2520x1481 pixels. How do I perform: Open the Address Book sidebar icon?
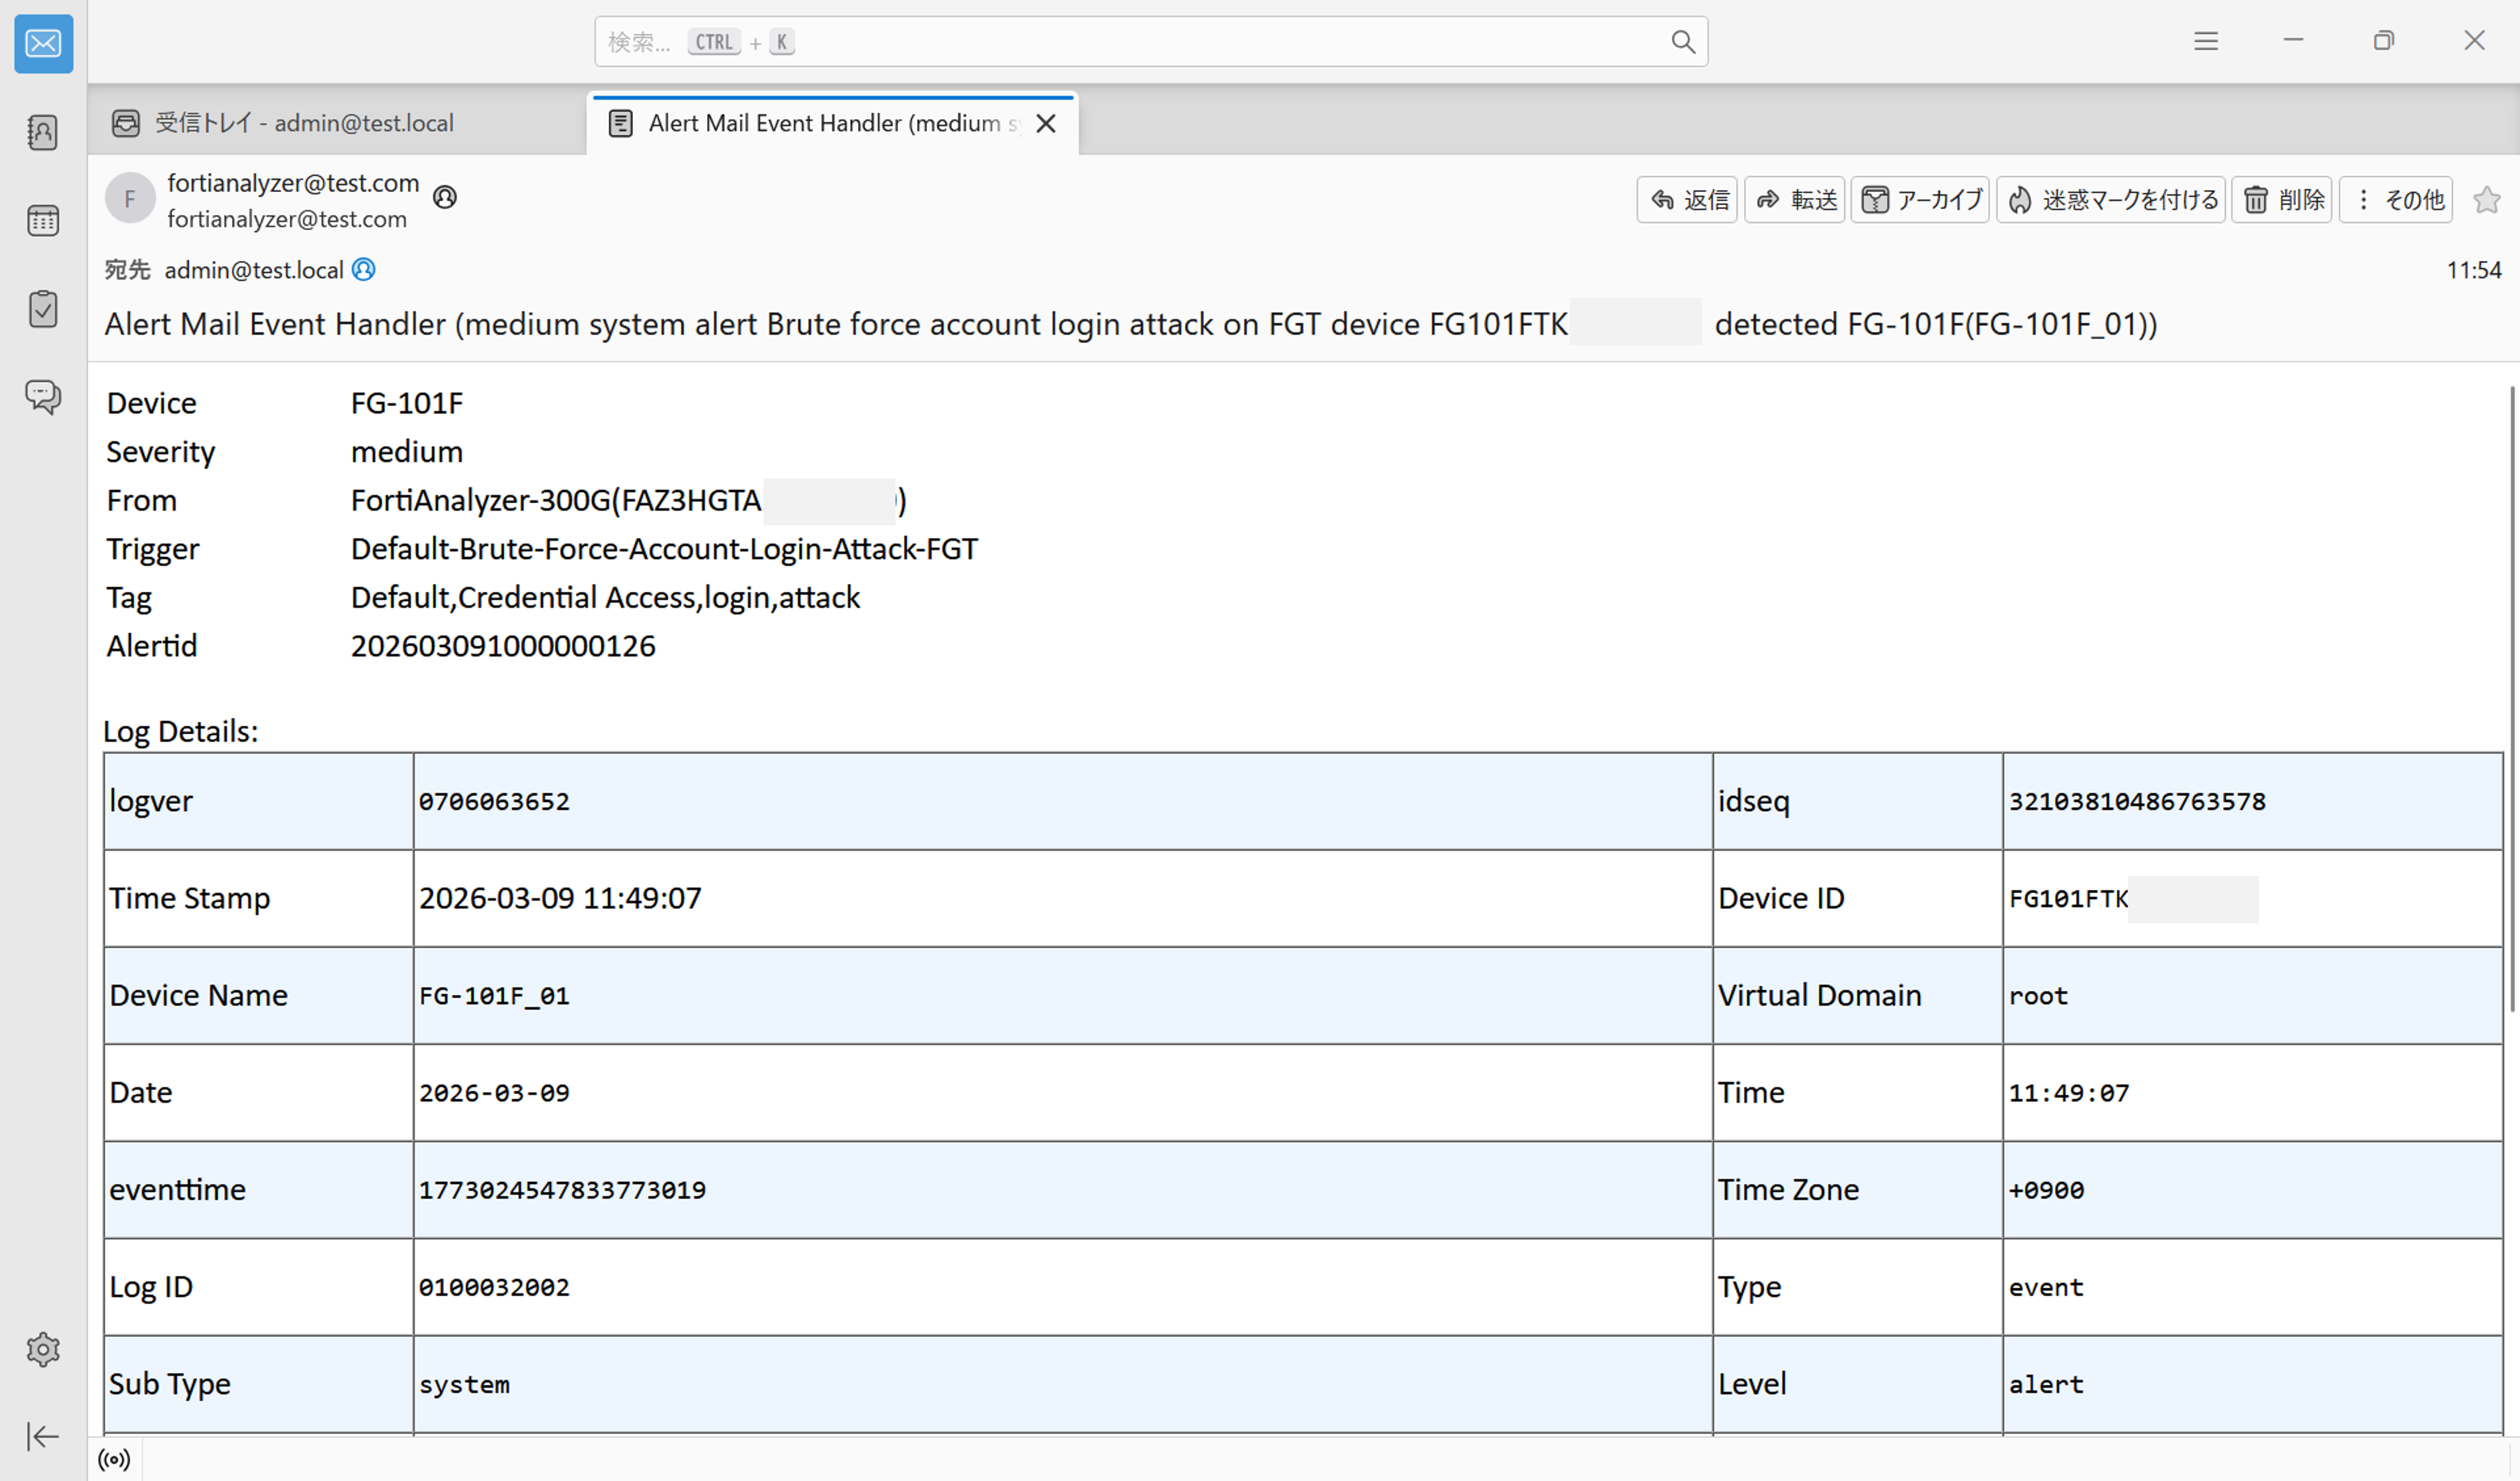tap(43, 132)
